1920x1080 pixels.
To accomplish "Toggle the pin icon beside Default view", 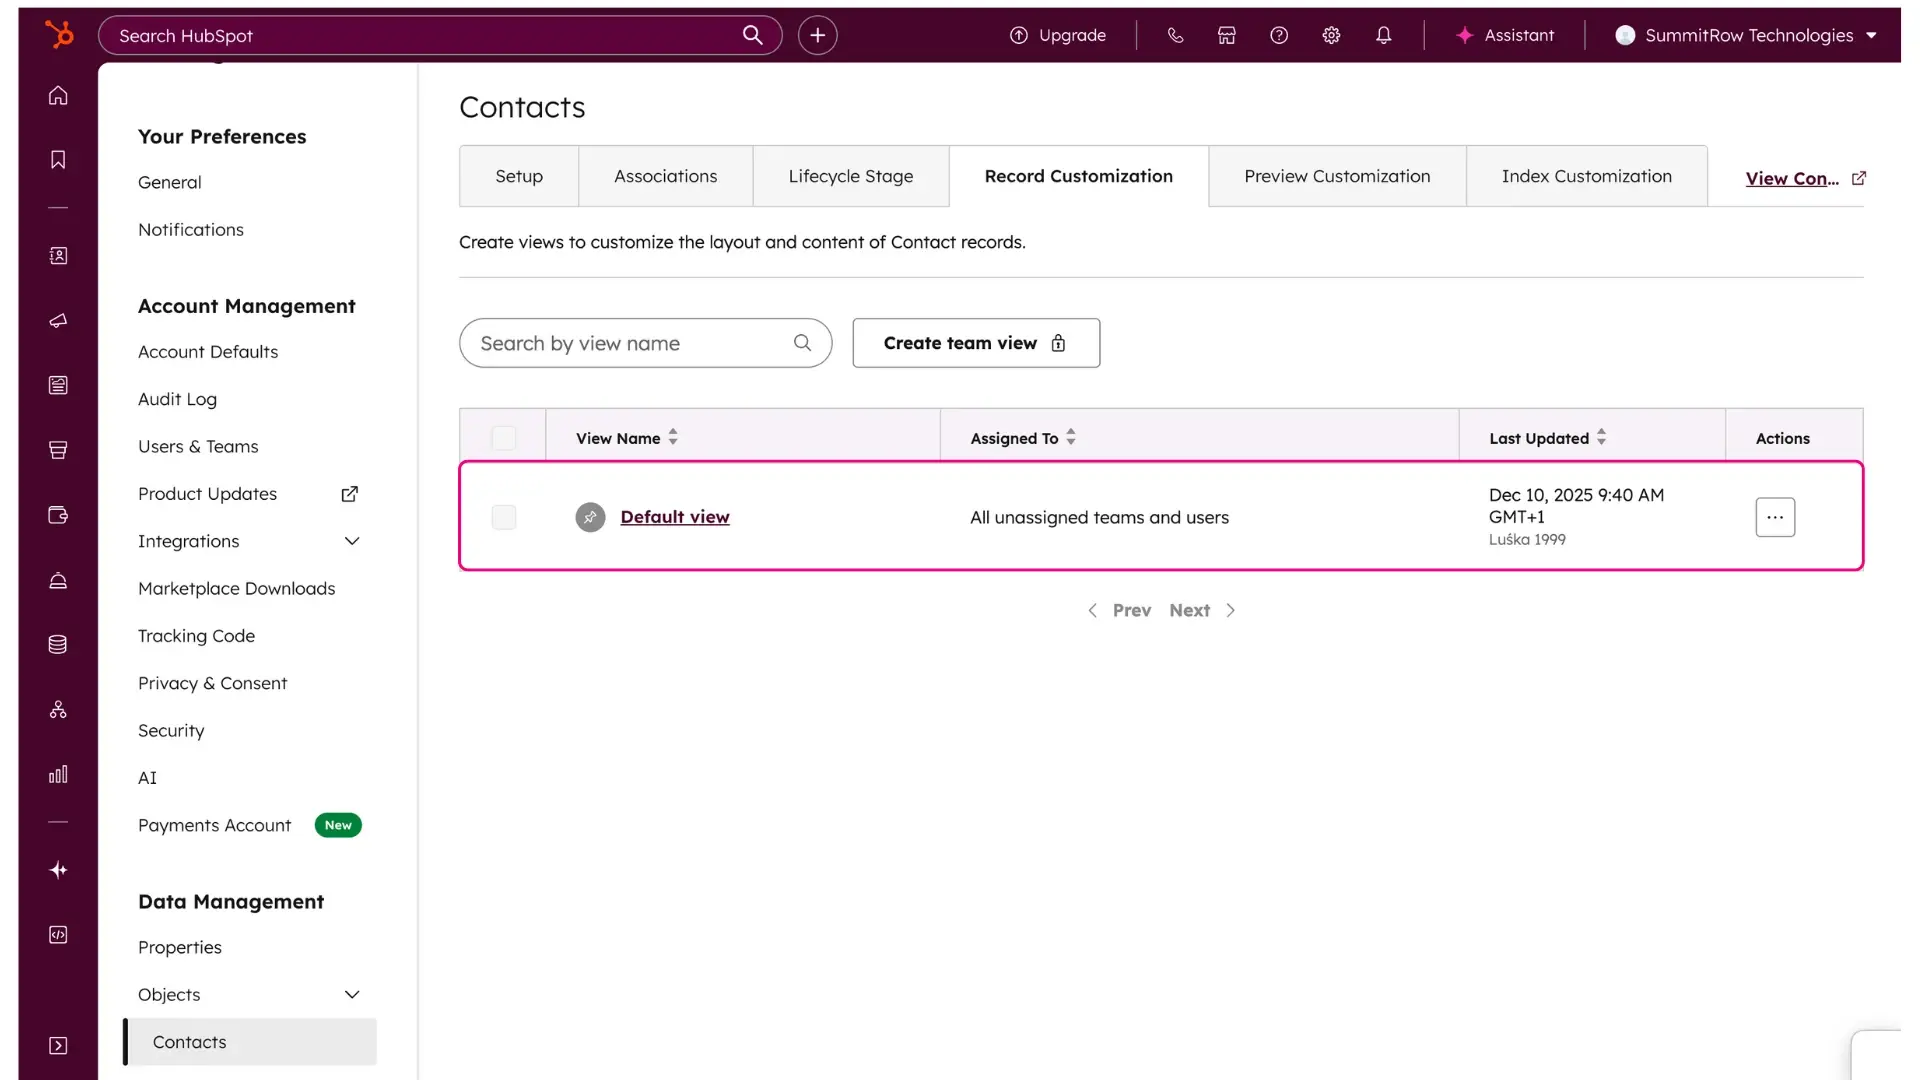I will click(x=590, y=517).
